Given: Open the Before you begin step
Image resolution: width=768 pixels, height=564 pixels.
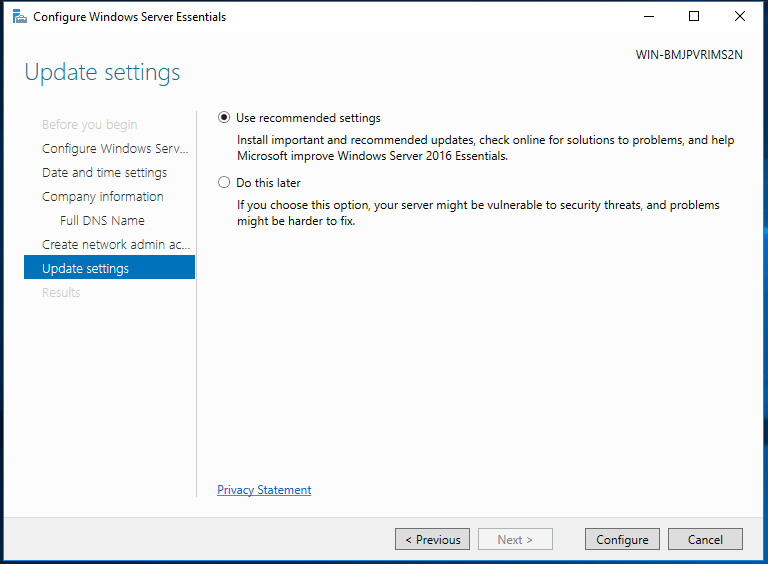Looking at the screenshot, I should 90,124.
